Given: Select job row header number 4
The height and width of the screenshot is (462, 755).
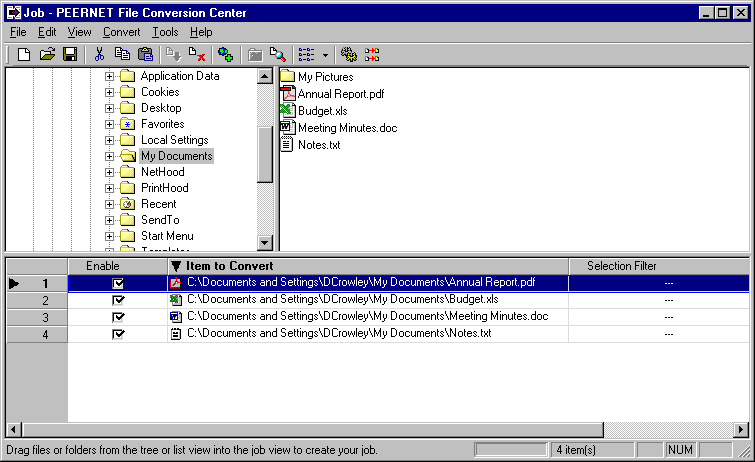Looking at the screenshot, I should click(x=37, y=334).
